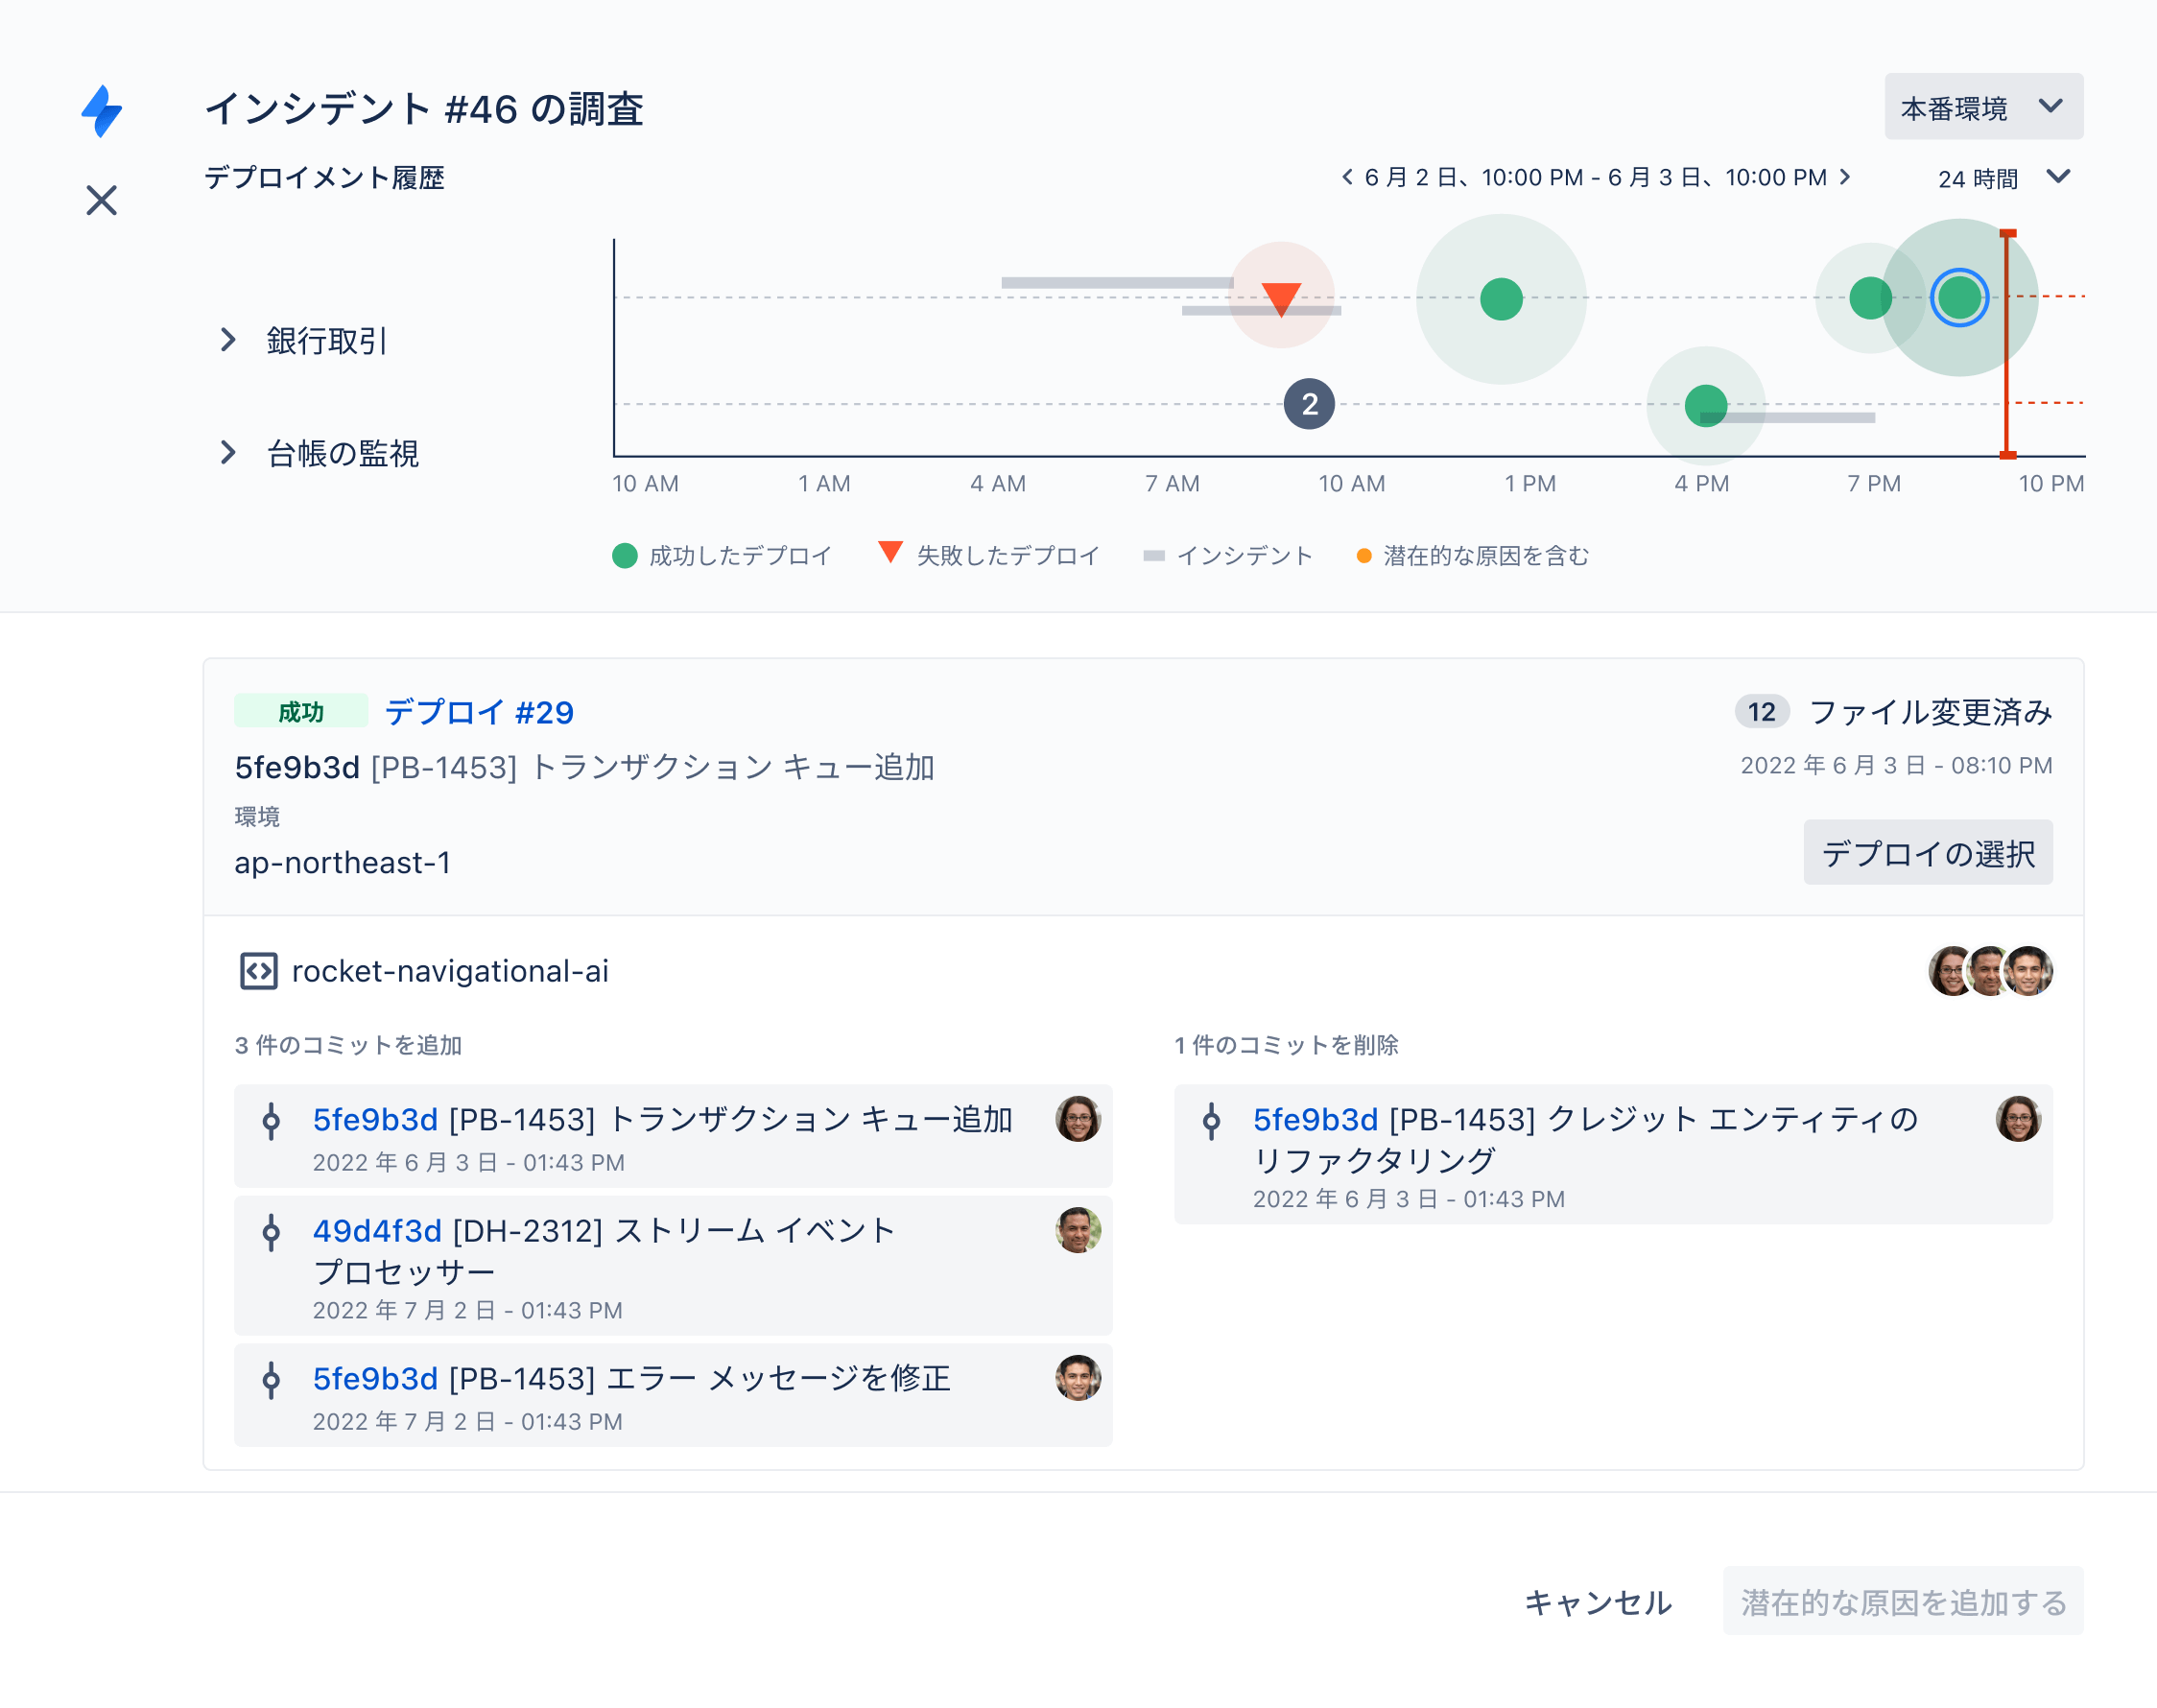
Task: Expand the 台帳の監視 service row
Action: tap(228, 453)
